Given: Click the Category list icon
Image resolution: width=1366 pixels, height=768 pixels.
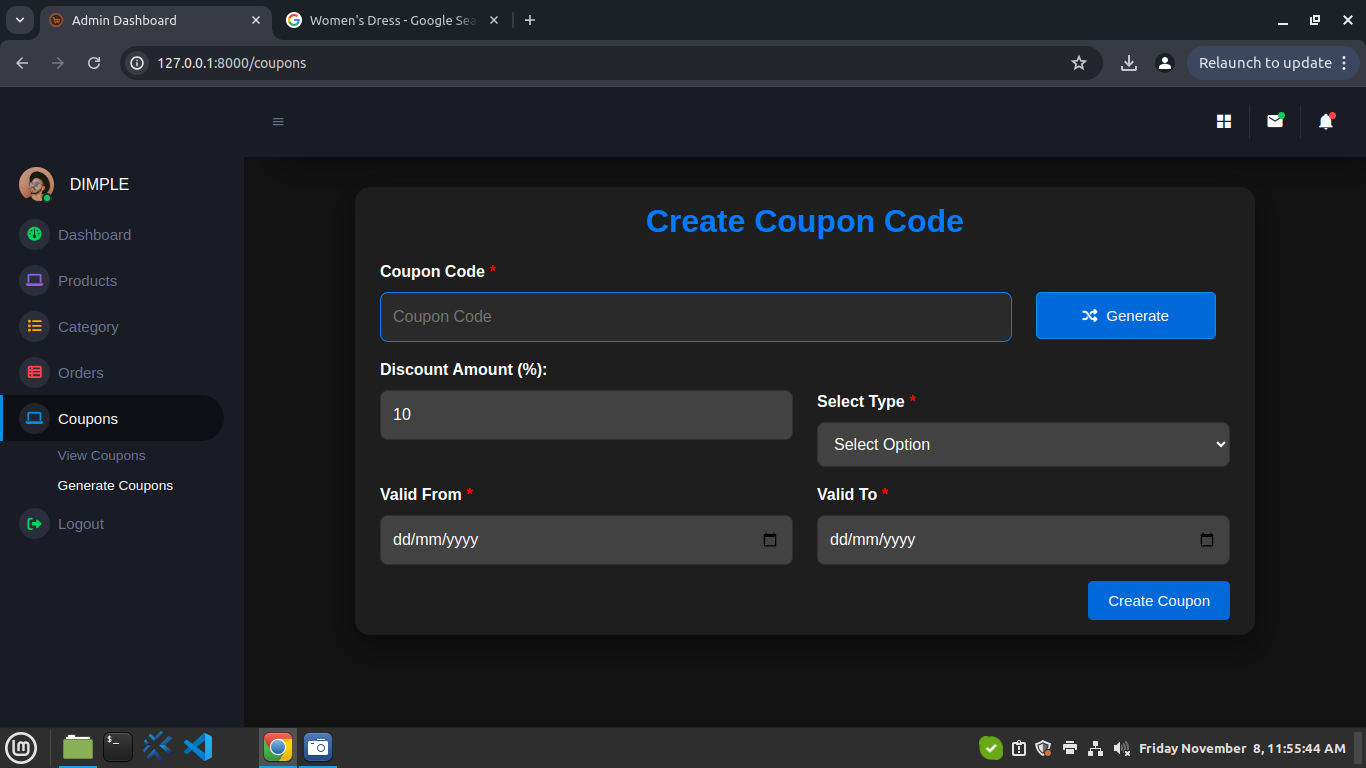Looking at the screenshot, I should pyautogui.click(x=34, y=326).
